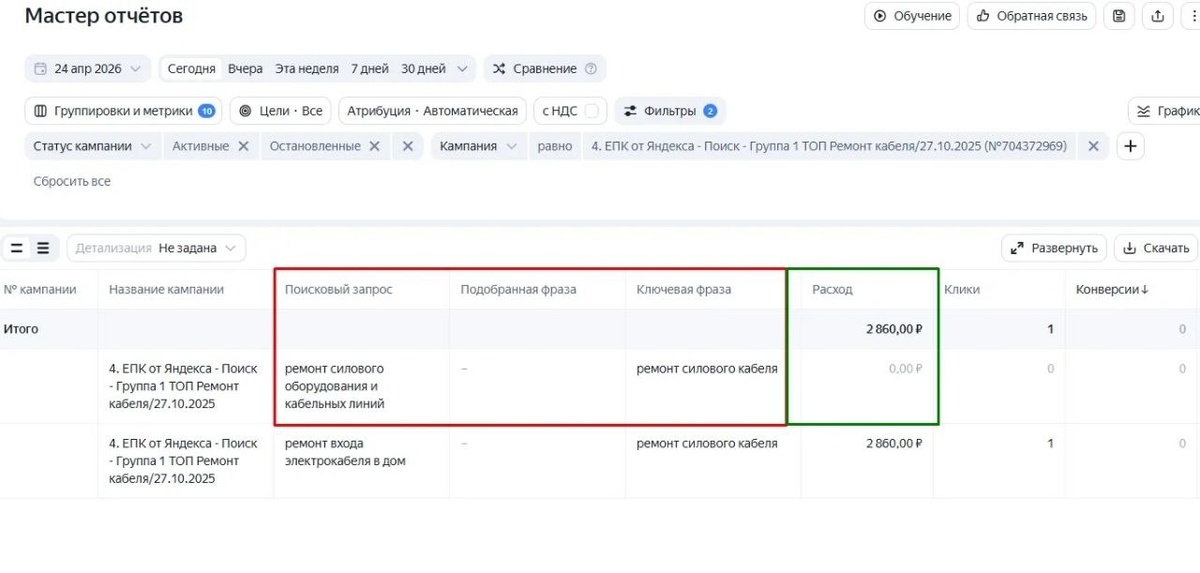Screen dimensions: 1200x573
Task: Open Группировки и метрики settings
Action: click(123, 111)
